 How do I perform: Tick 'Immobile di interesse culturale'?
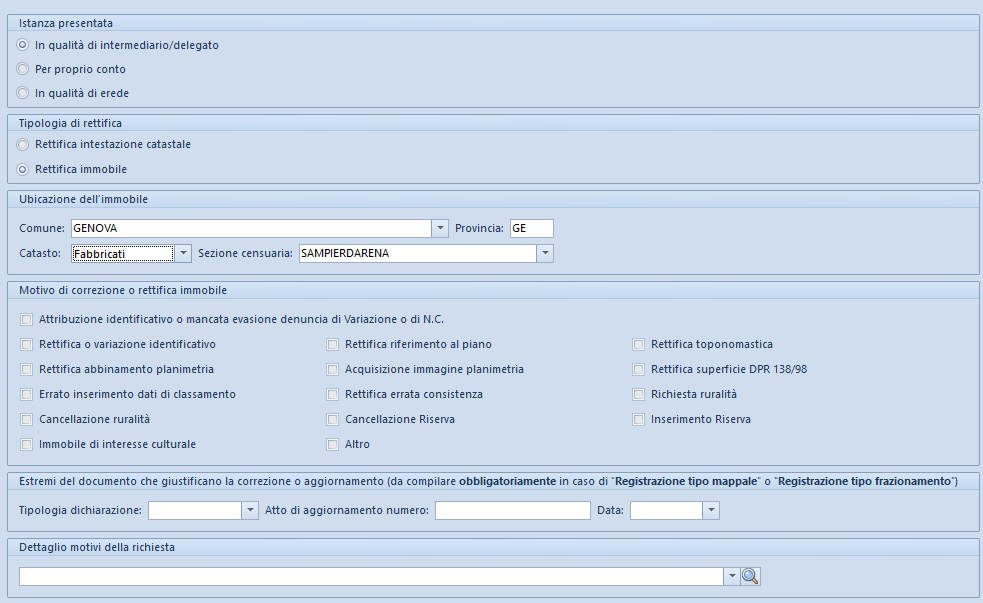pyautogui.click(x=26, y=444)
